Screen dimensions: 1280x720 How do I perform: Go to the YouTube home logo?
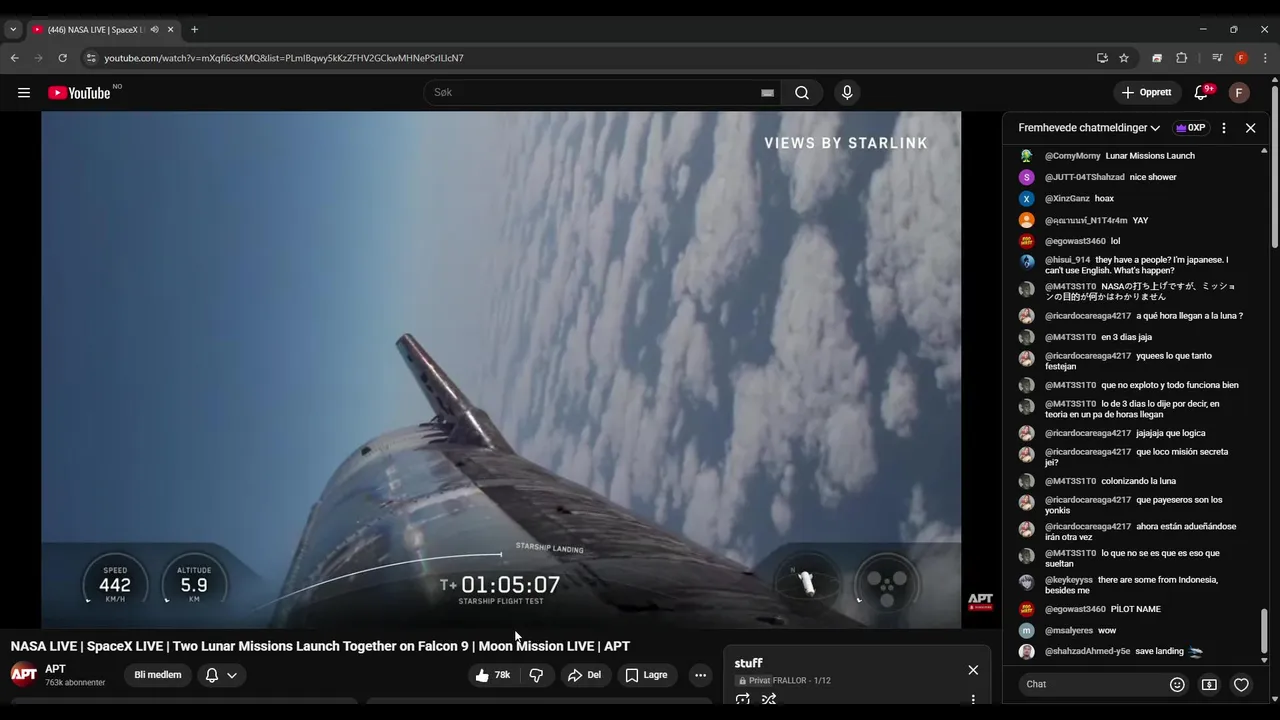(80, 93)
